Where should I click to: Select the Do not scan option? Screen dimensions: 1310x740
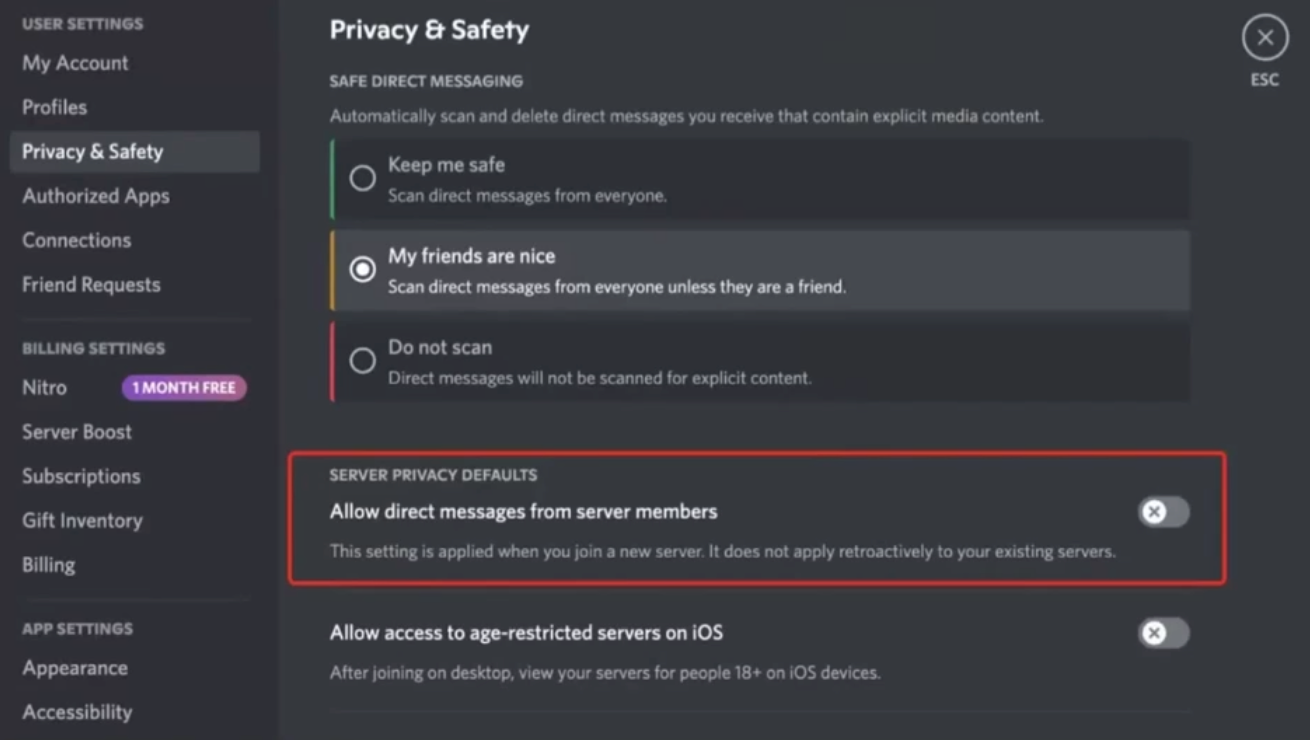point(362,361)
